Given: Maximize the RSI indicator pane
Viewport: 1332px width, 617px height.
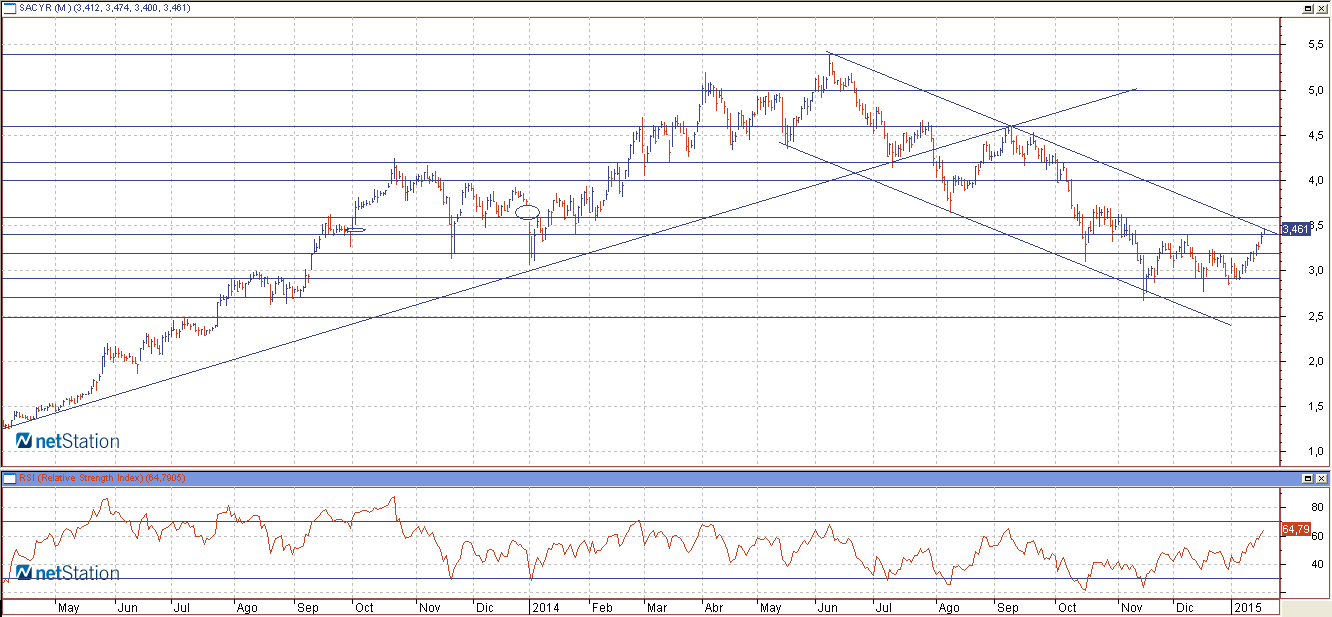Looking at the screenshot, I should pos(1308,478).
